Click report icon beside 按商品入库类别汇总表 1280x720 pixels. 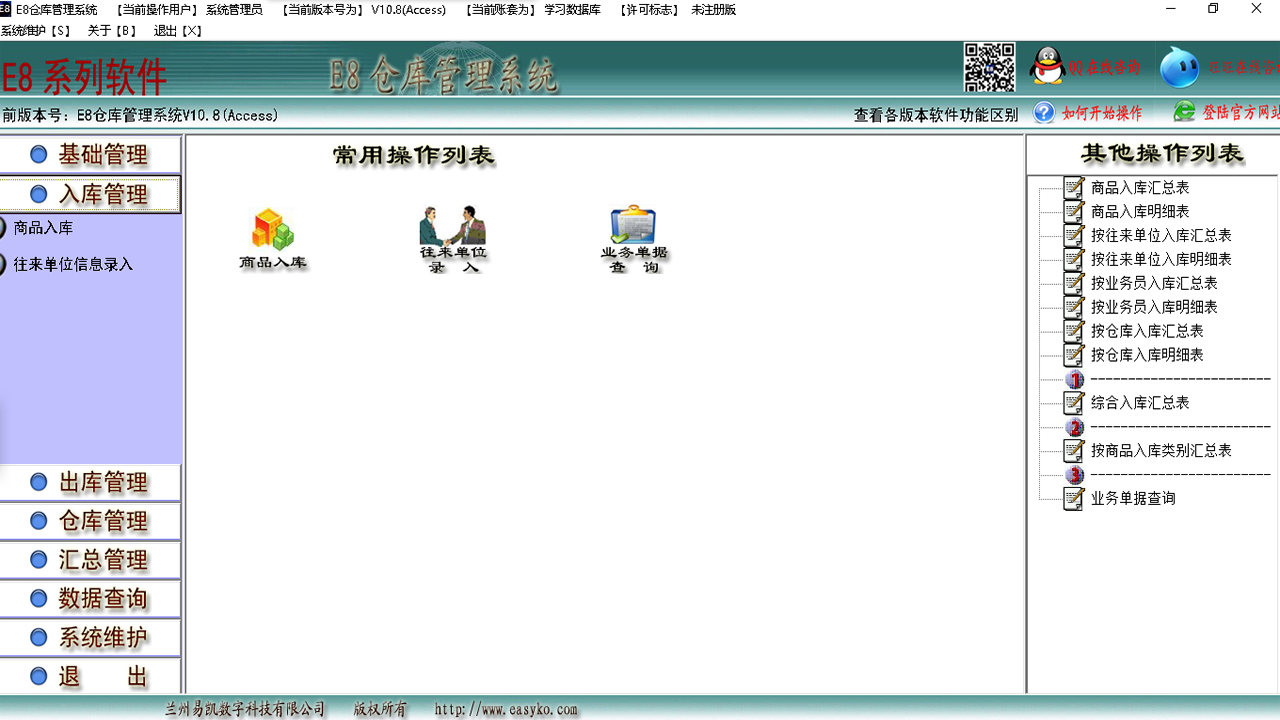(x=1074, y=451)
